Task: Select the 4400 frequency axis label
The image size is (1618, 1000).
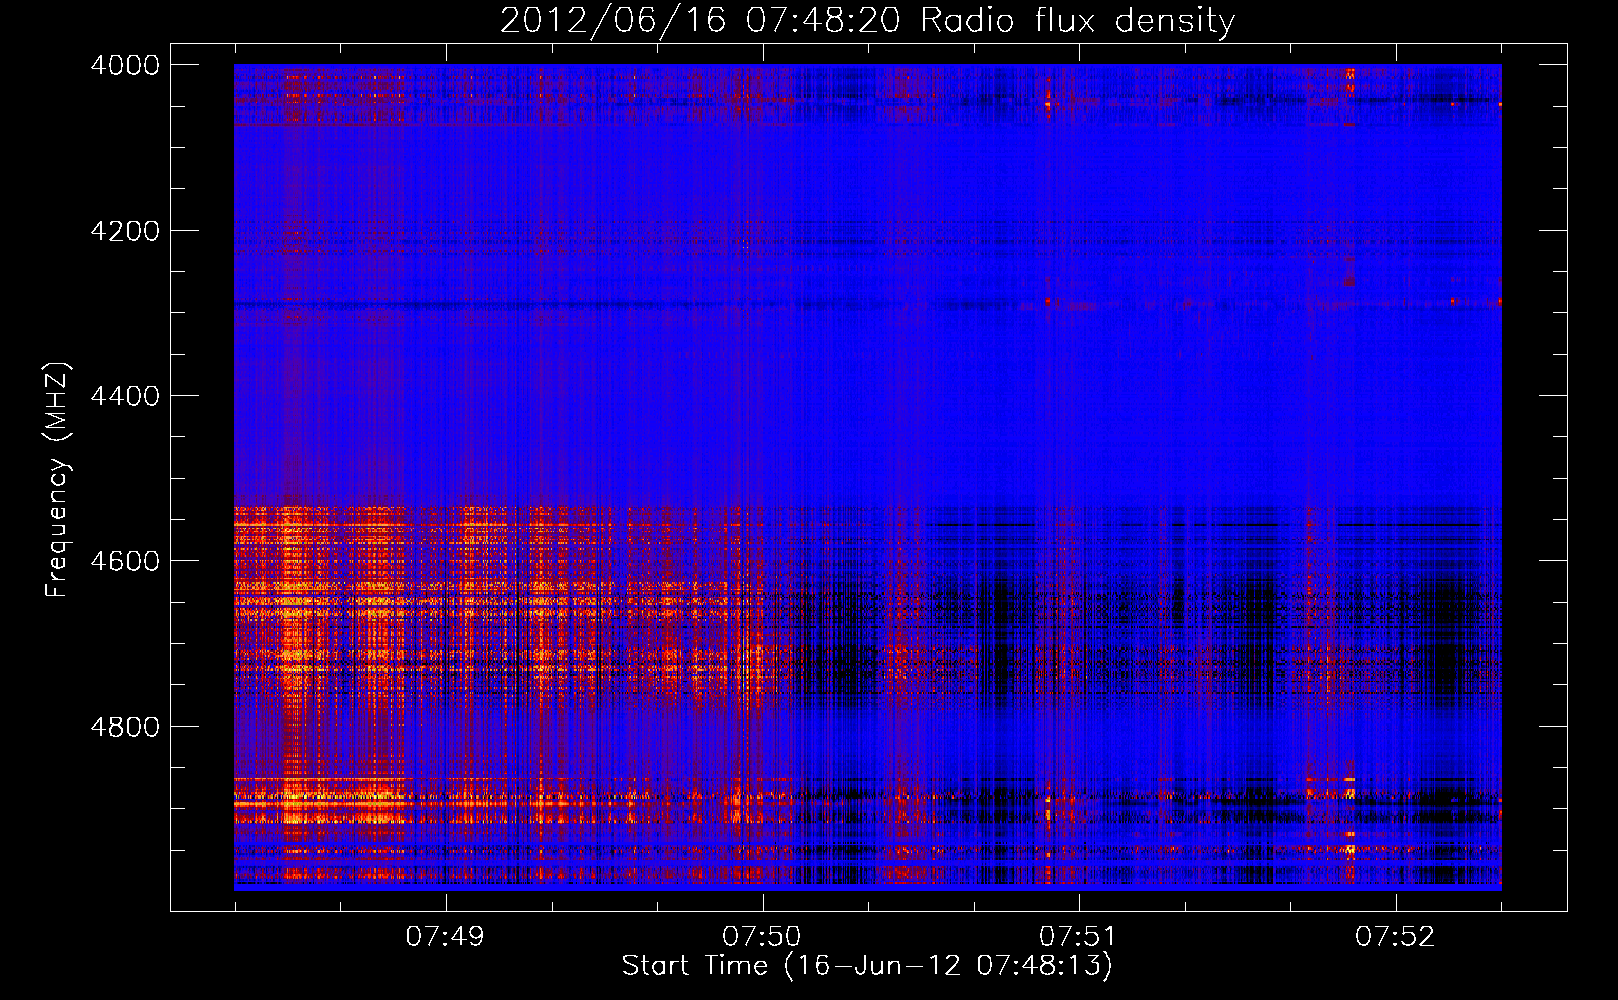Action: click(x=125, y=396)
